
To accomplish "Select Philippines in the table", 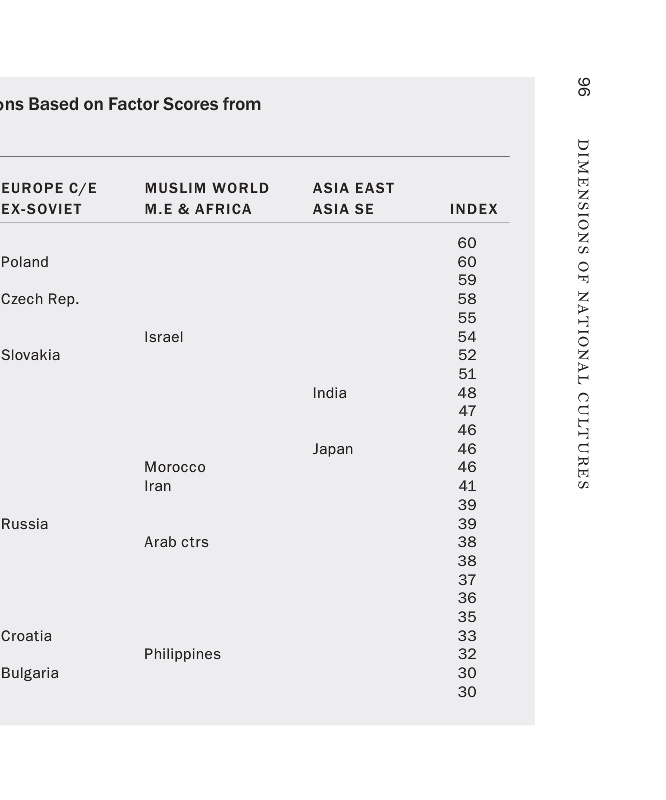I will (x=182, y=654).
